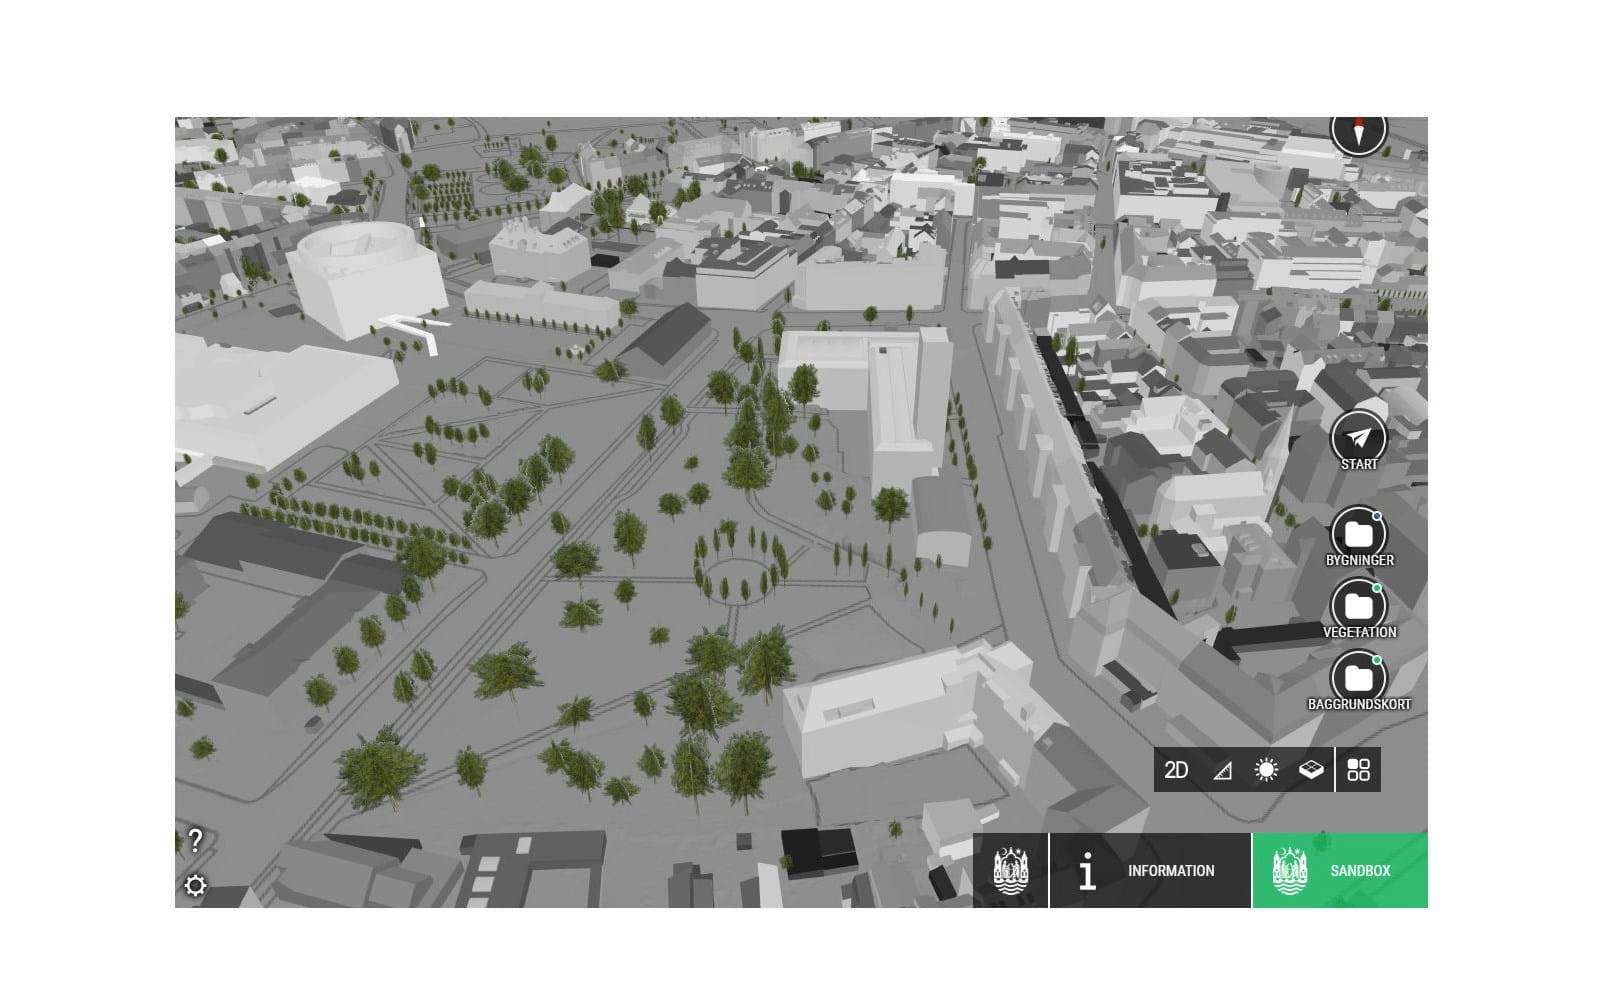Switch the map to 2D view
1600x1000 pixels.
coord(1176,770)
